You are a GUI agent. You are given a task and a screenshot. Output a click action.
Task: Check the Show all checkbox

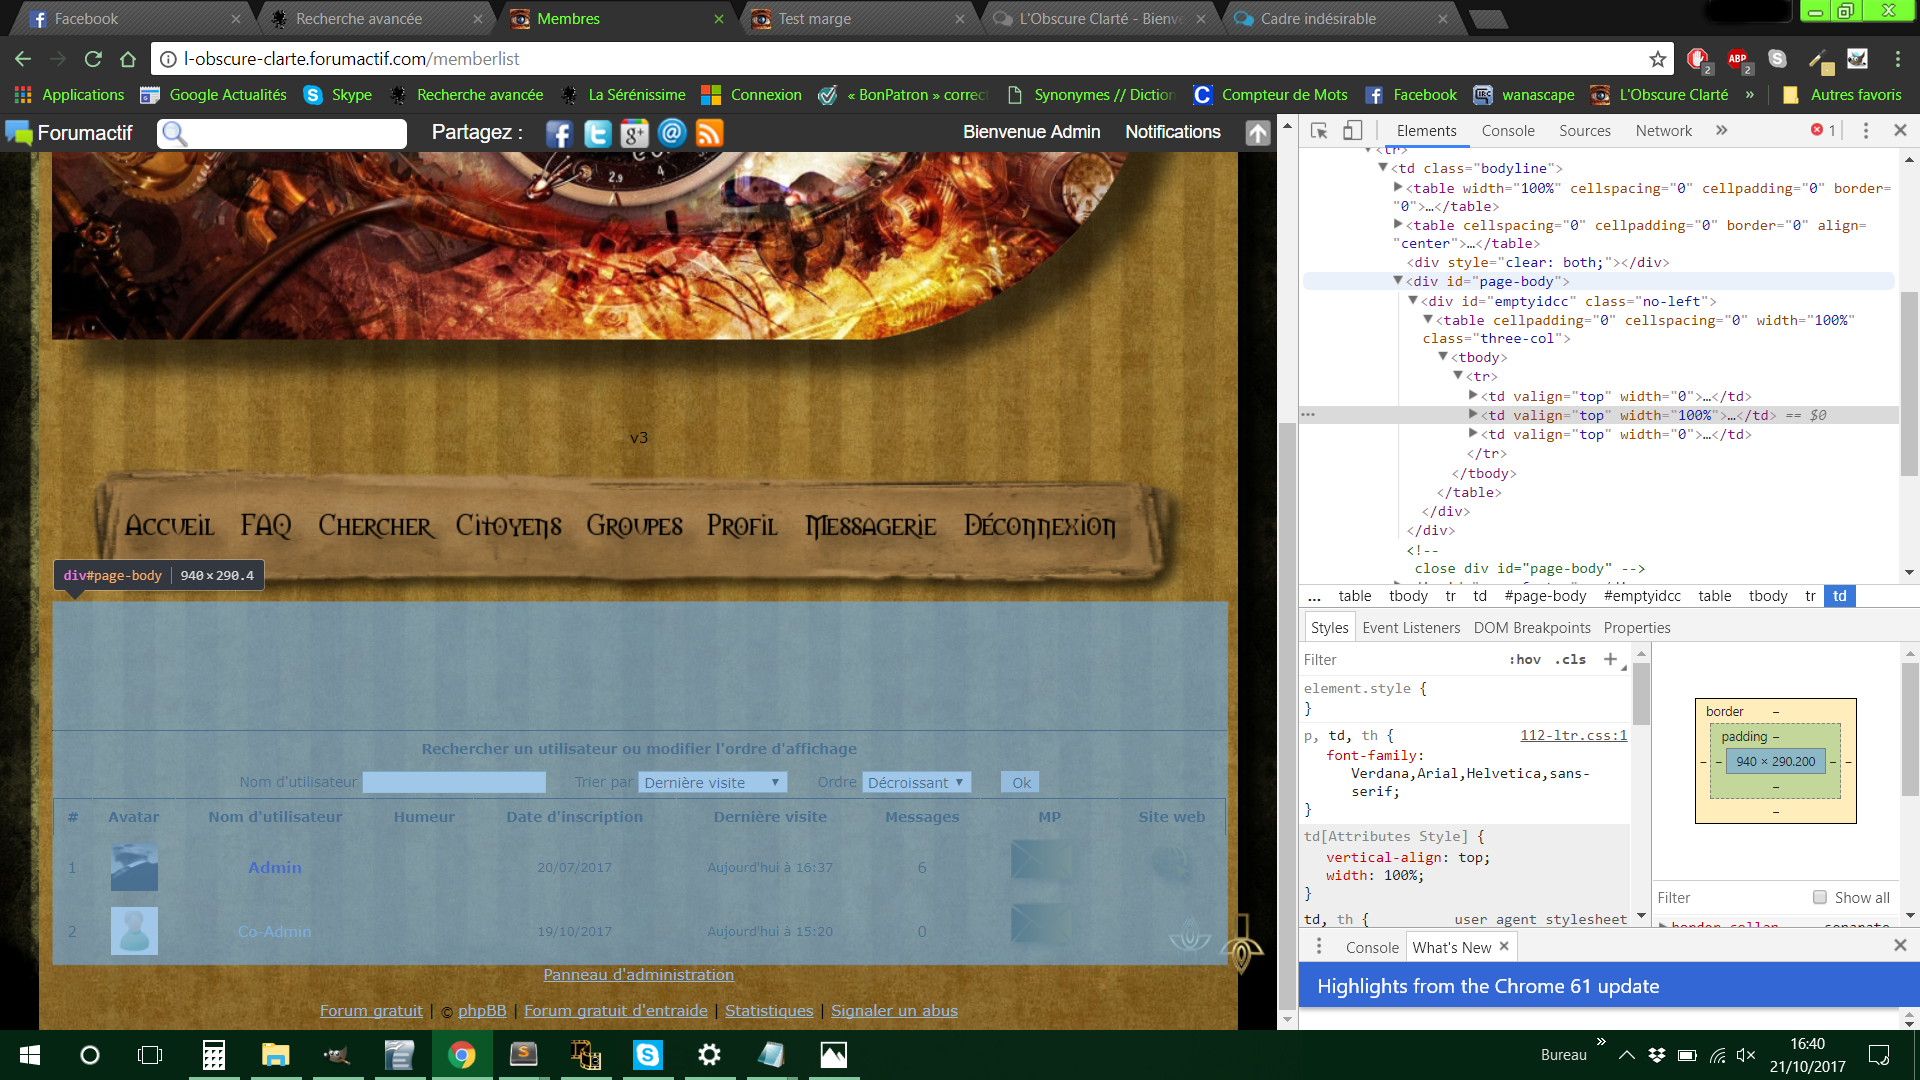coord(1820,898)
